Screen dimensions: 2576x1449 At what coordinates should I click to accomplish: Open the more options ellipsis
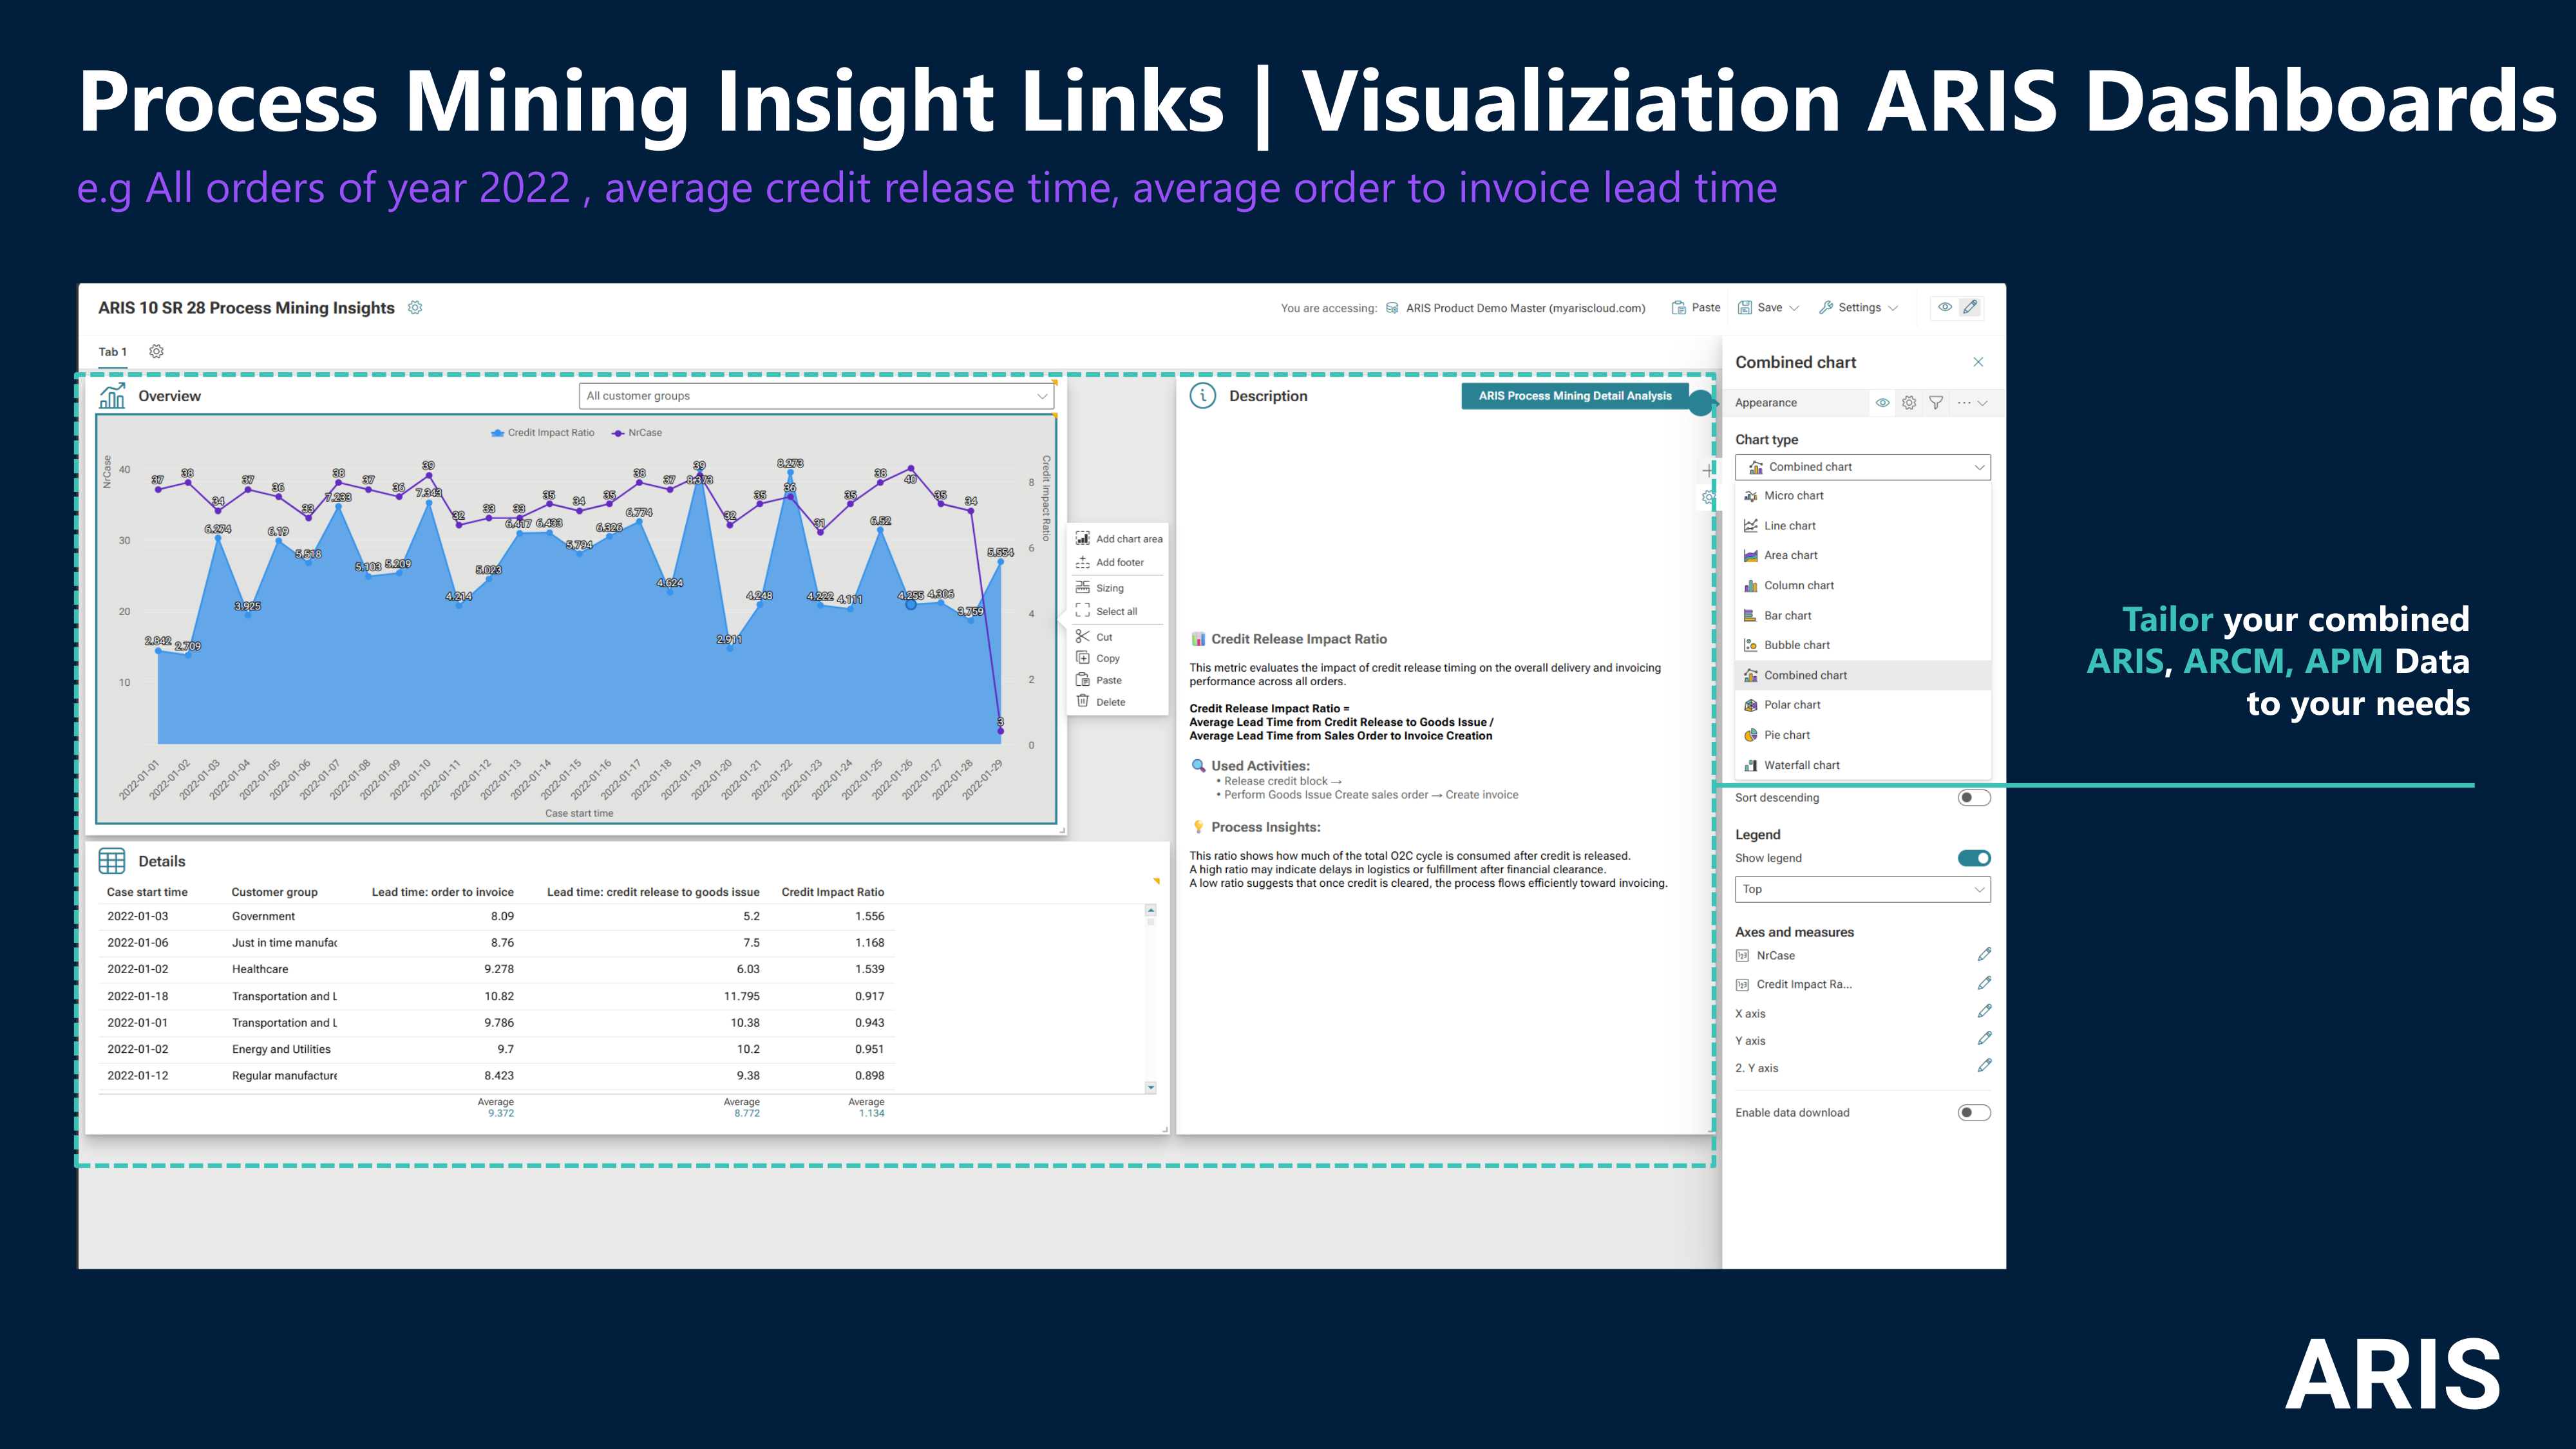point(1964,403)
